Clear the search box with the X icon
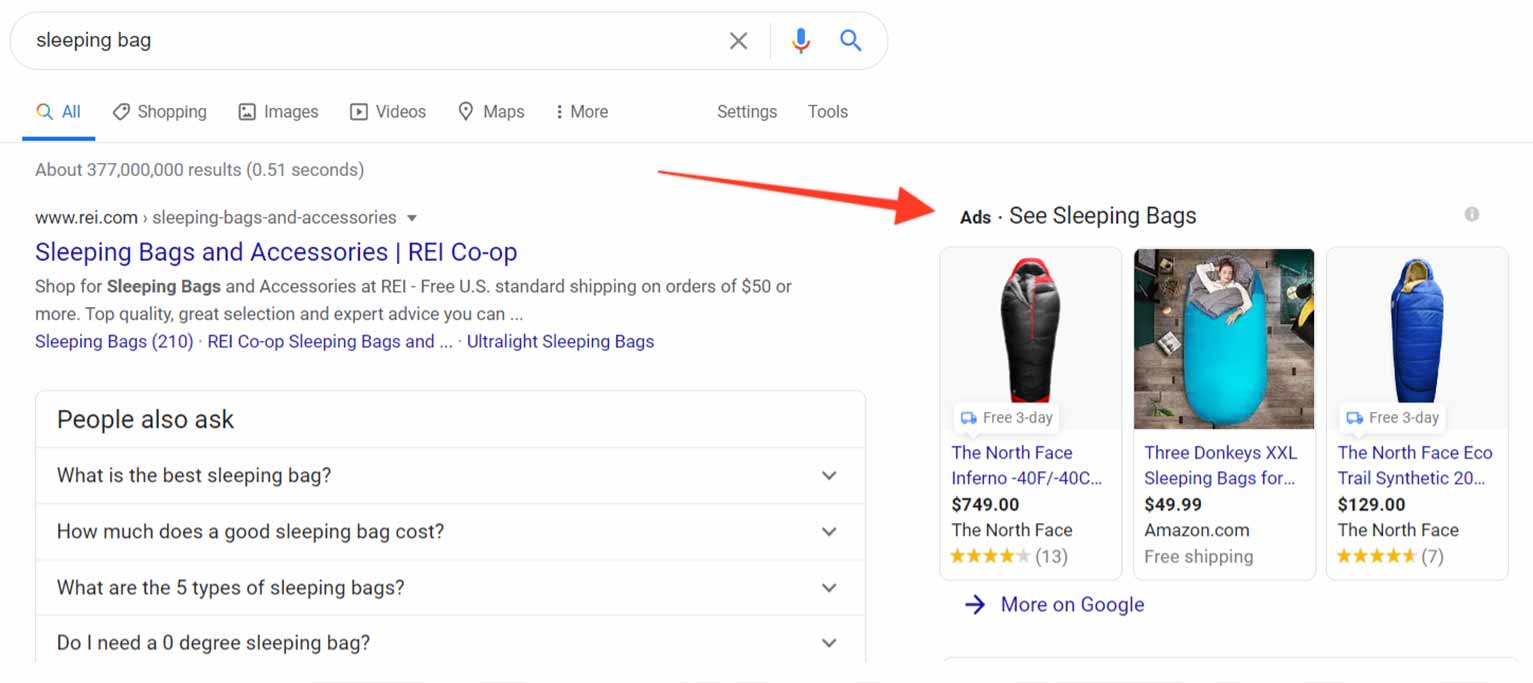The image size is (1533, 683). 738,41
